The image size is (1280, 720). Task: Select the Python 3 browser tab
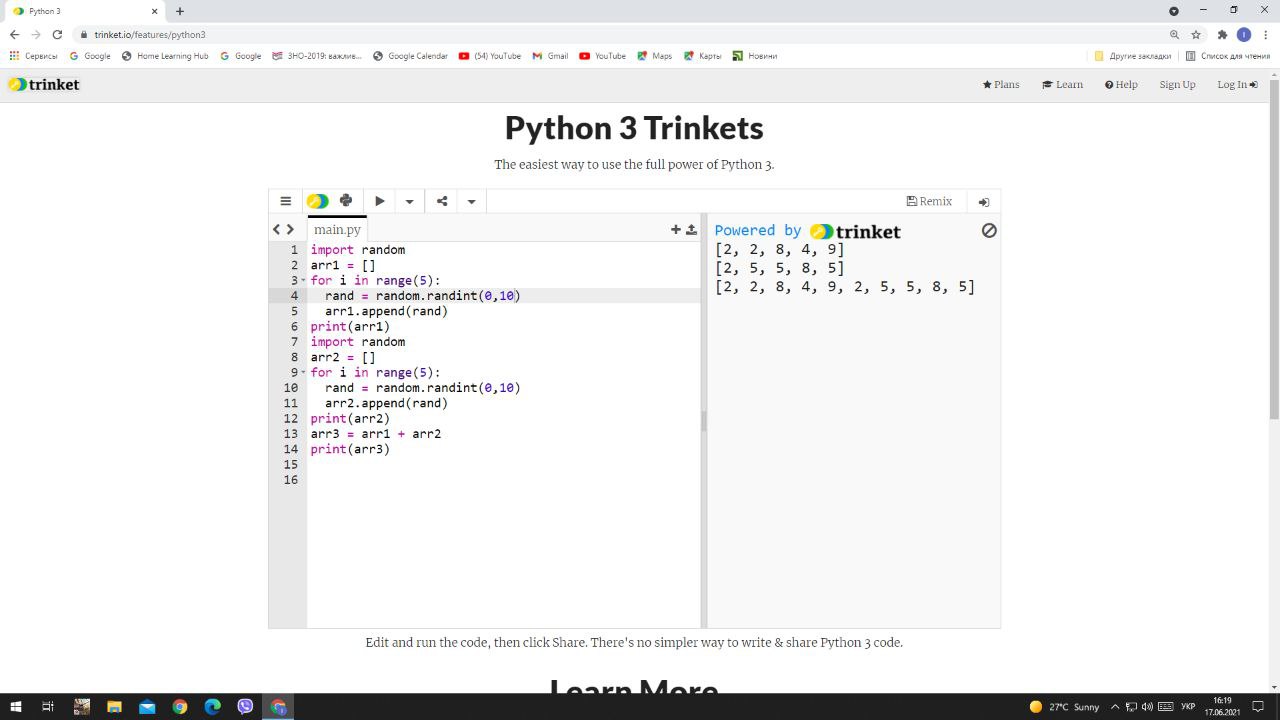85,11
